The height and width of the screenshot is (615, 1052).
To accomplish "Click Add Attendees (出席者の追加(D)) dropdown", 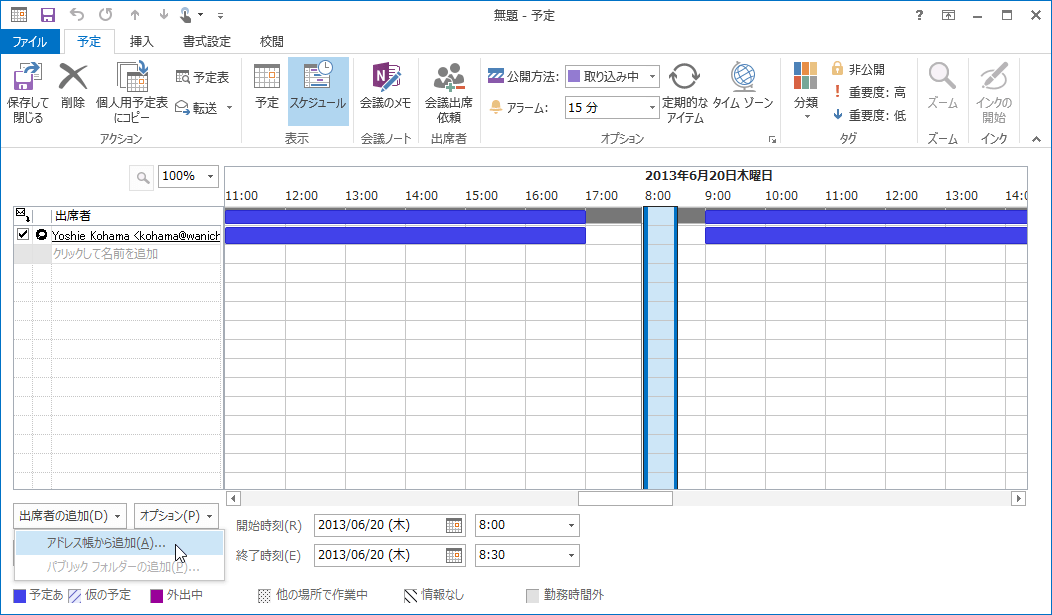I will click(x=70, y=516).
